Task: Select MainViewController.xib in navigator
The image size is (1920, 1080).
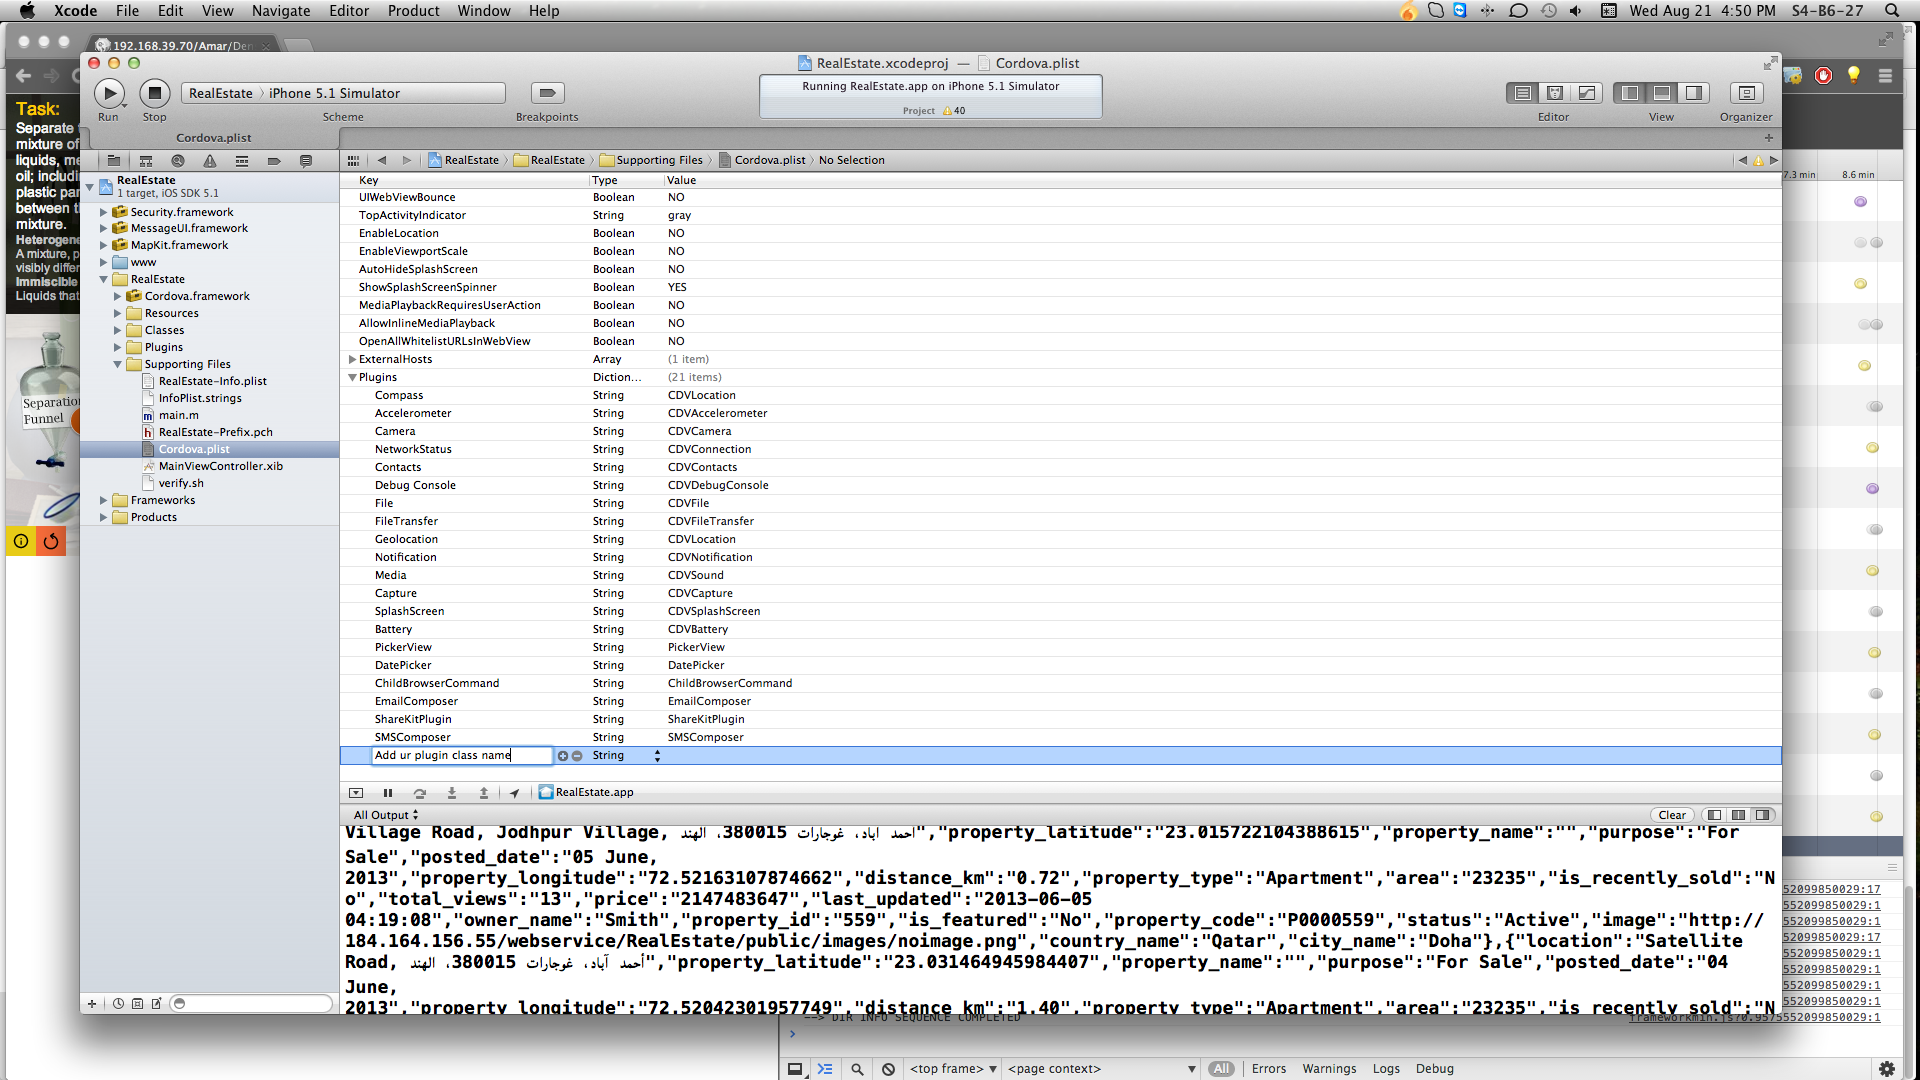Action: [220, 466]
